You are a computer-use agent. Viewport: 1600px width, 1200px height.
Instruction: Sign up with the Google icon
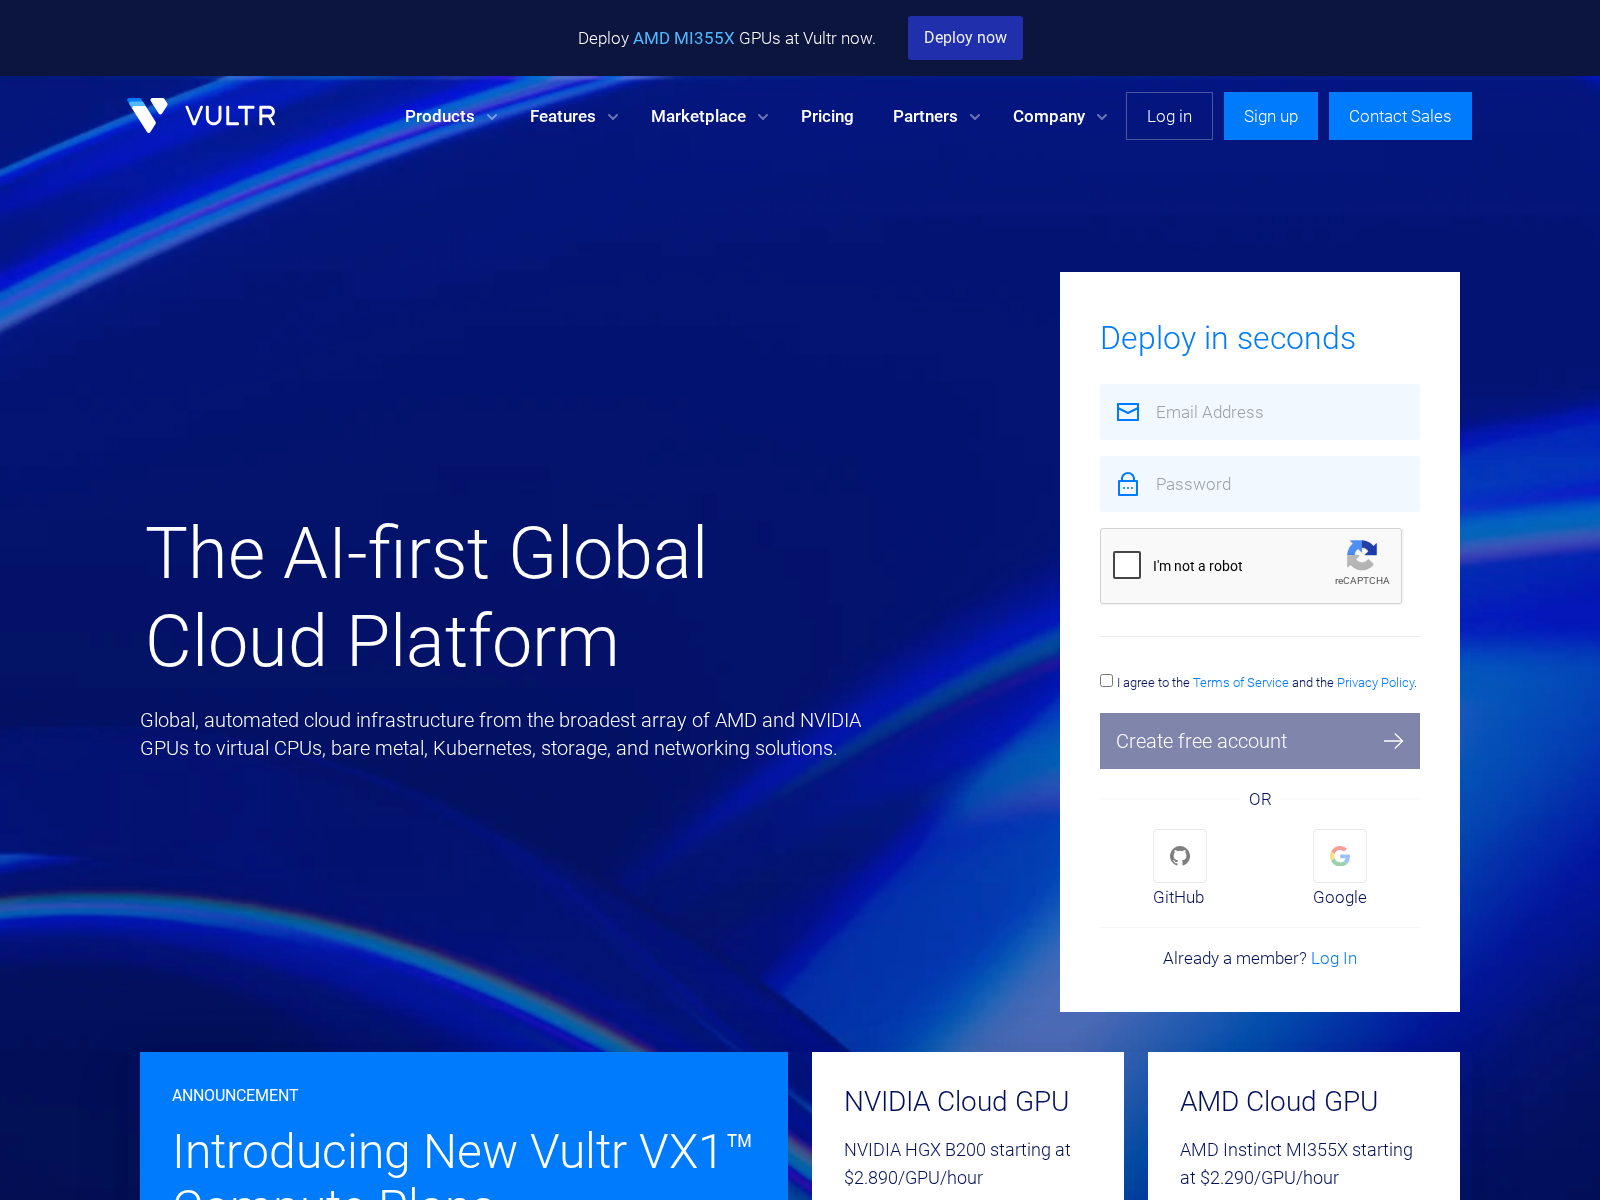pos(1339,856)
